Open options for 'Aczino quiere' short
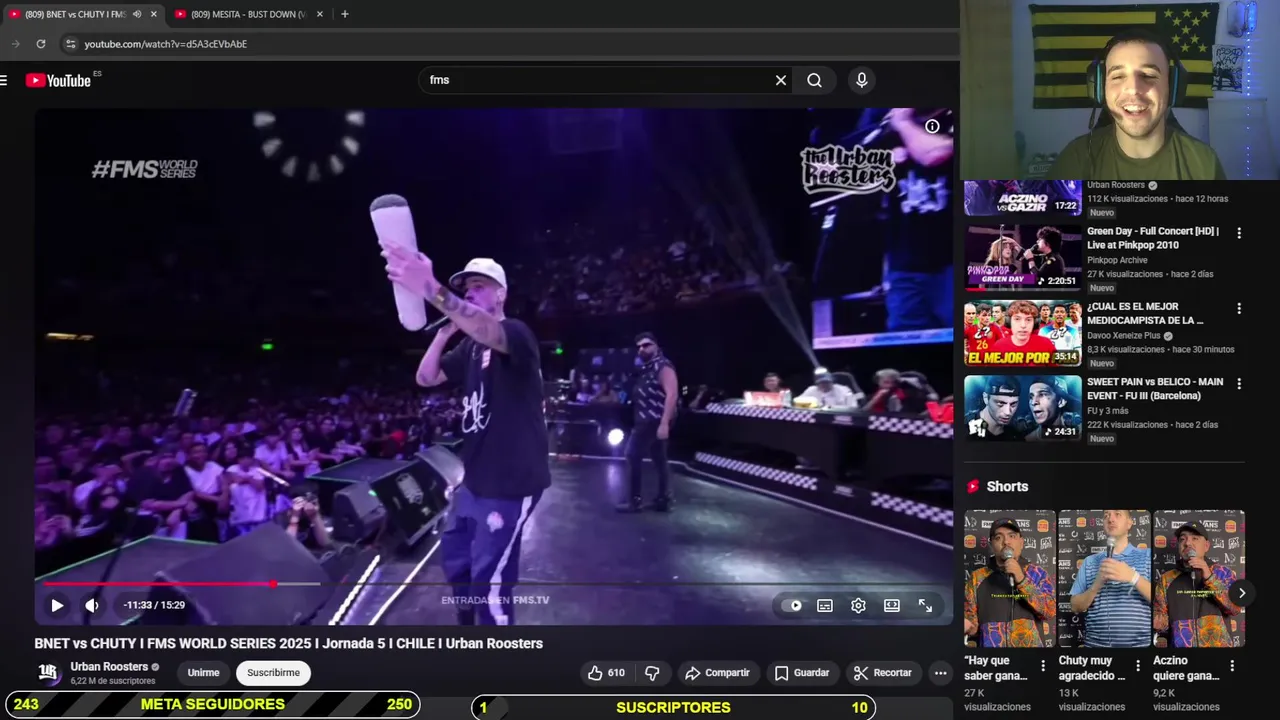Image resolution: width=1280 pixels, height=720 pixels. point(1232,666)
